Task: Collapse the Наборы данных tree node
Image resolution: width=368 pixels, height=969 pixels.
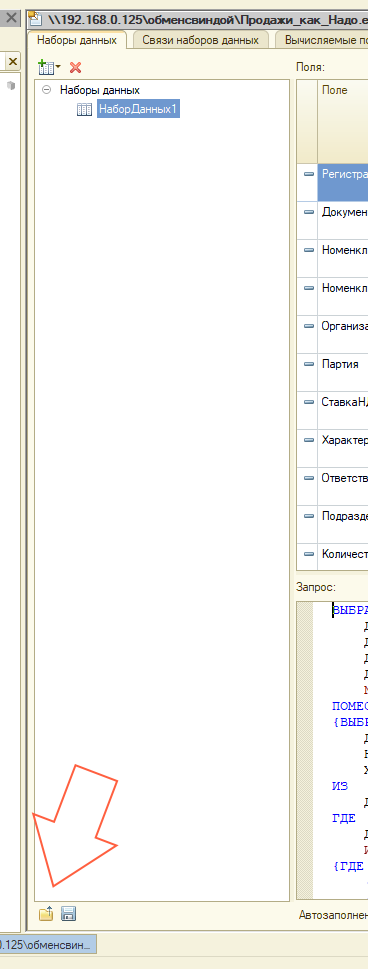Action: click(46, 90)
